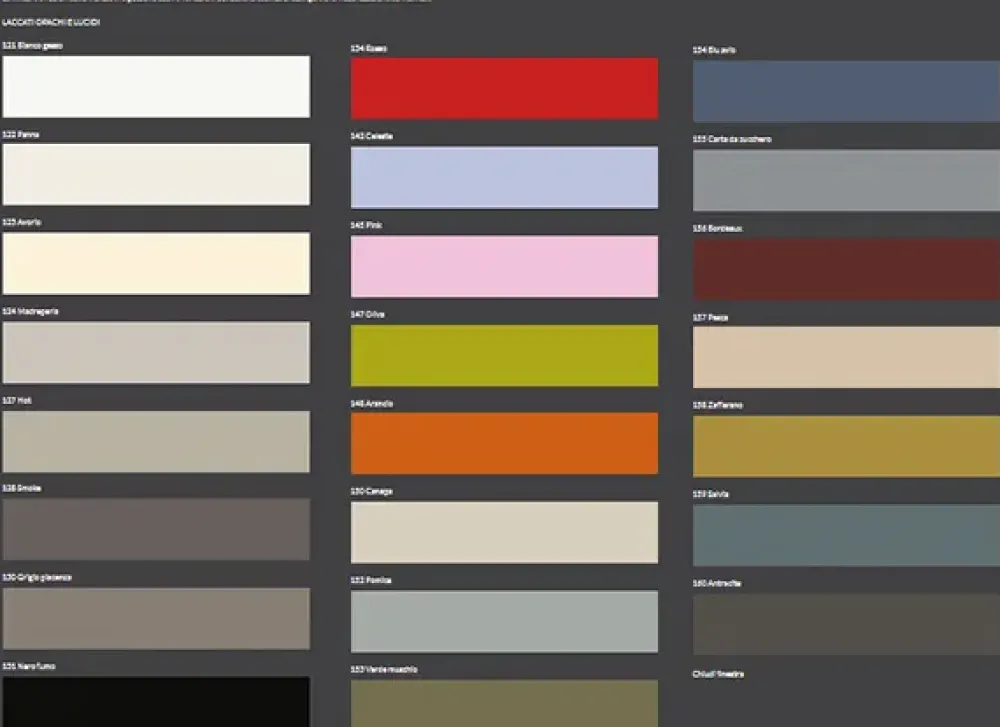Click the yellow-green Oliva swatch

pos(504,356)
